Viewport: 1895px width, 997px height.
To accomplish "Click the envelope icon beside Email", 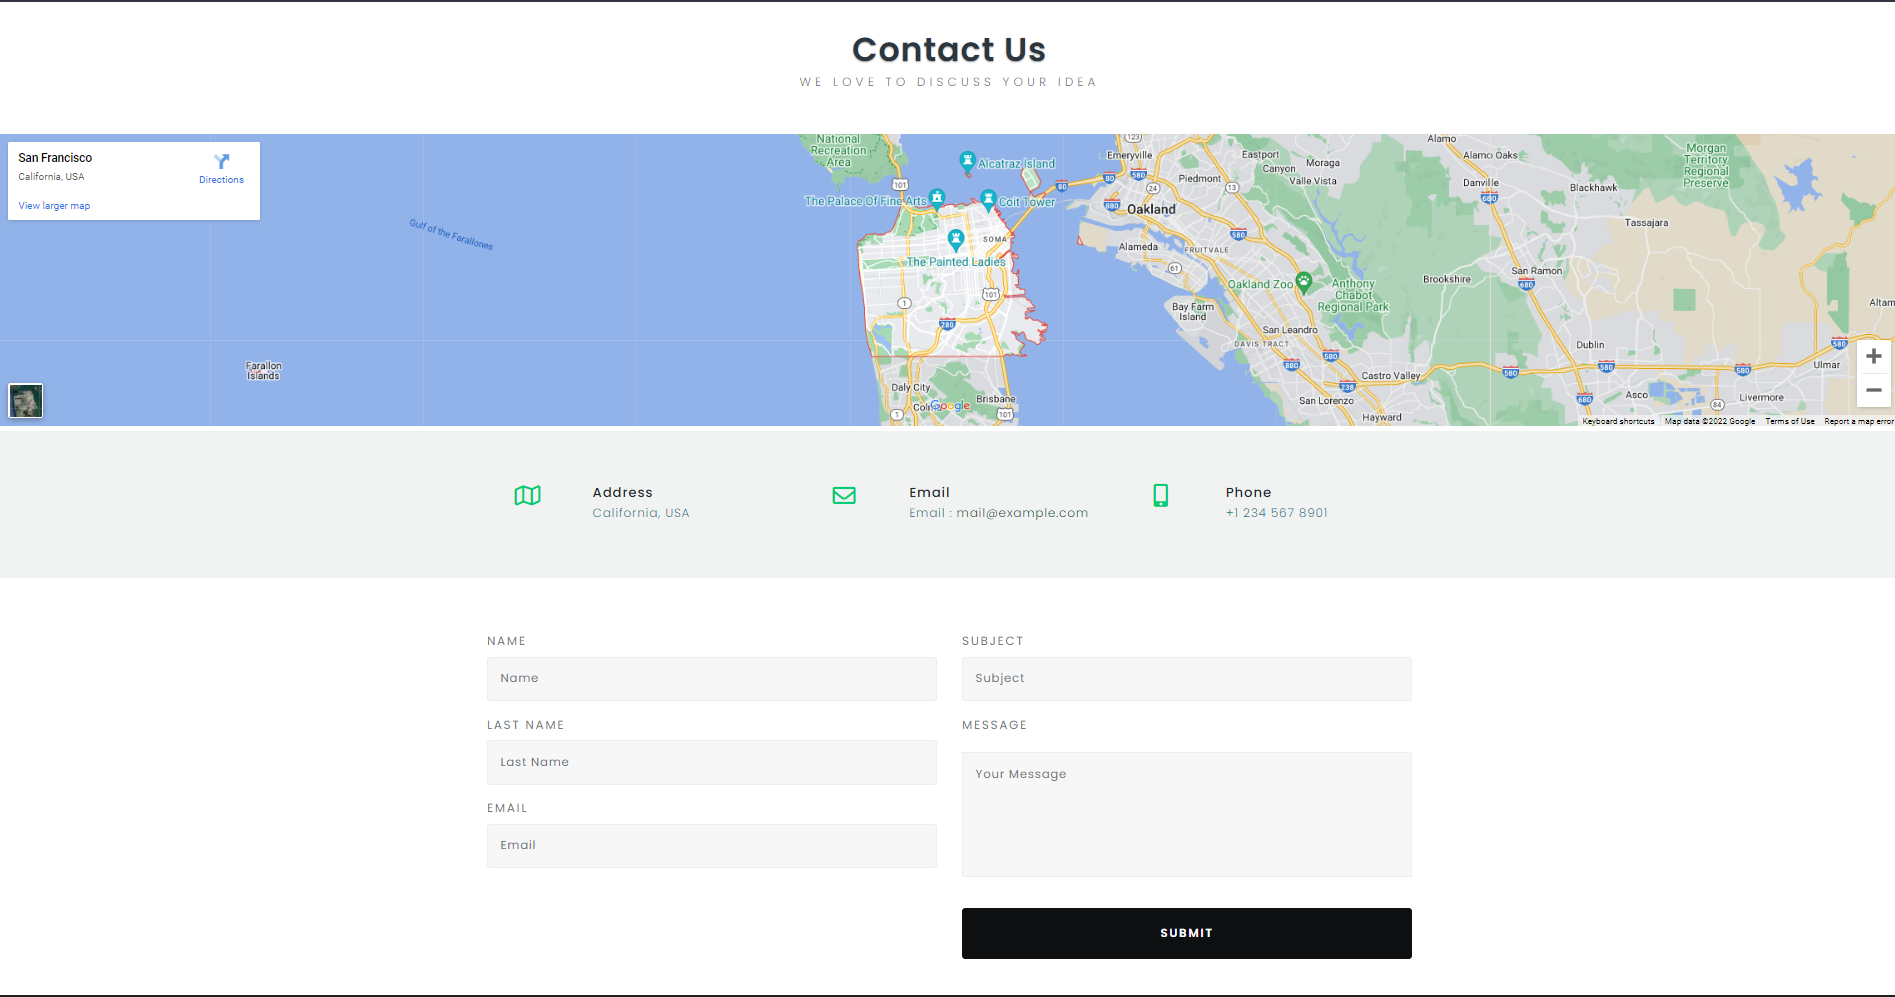I will click(844, 495).
